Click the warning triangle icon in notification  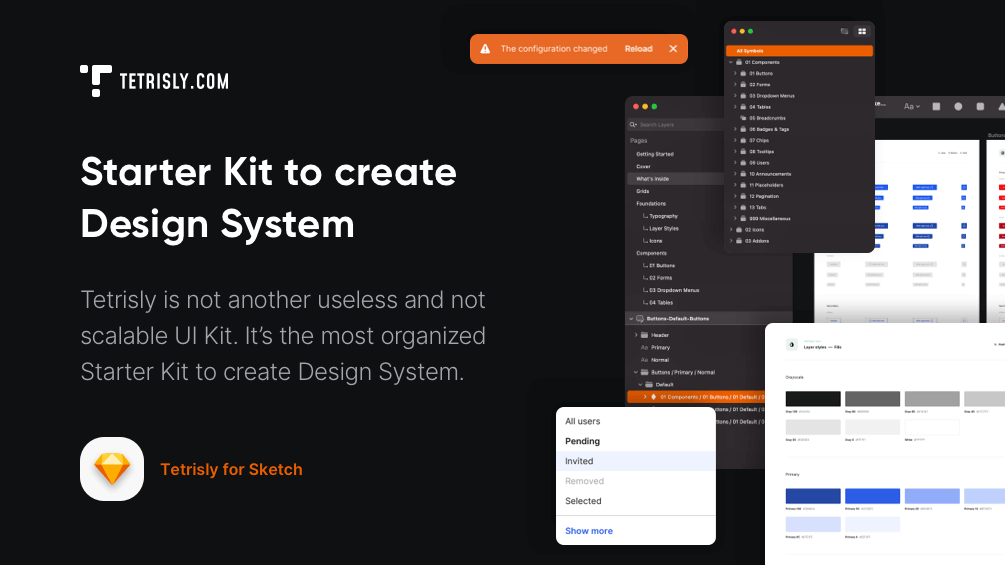485,49
